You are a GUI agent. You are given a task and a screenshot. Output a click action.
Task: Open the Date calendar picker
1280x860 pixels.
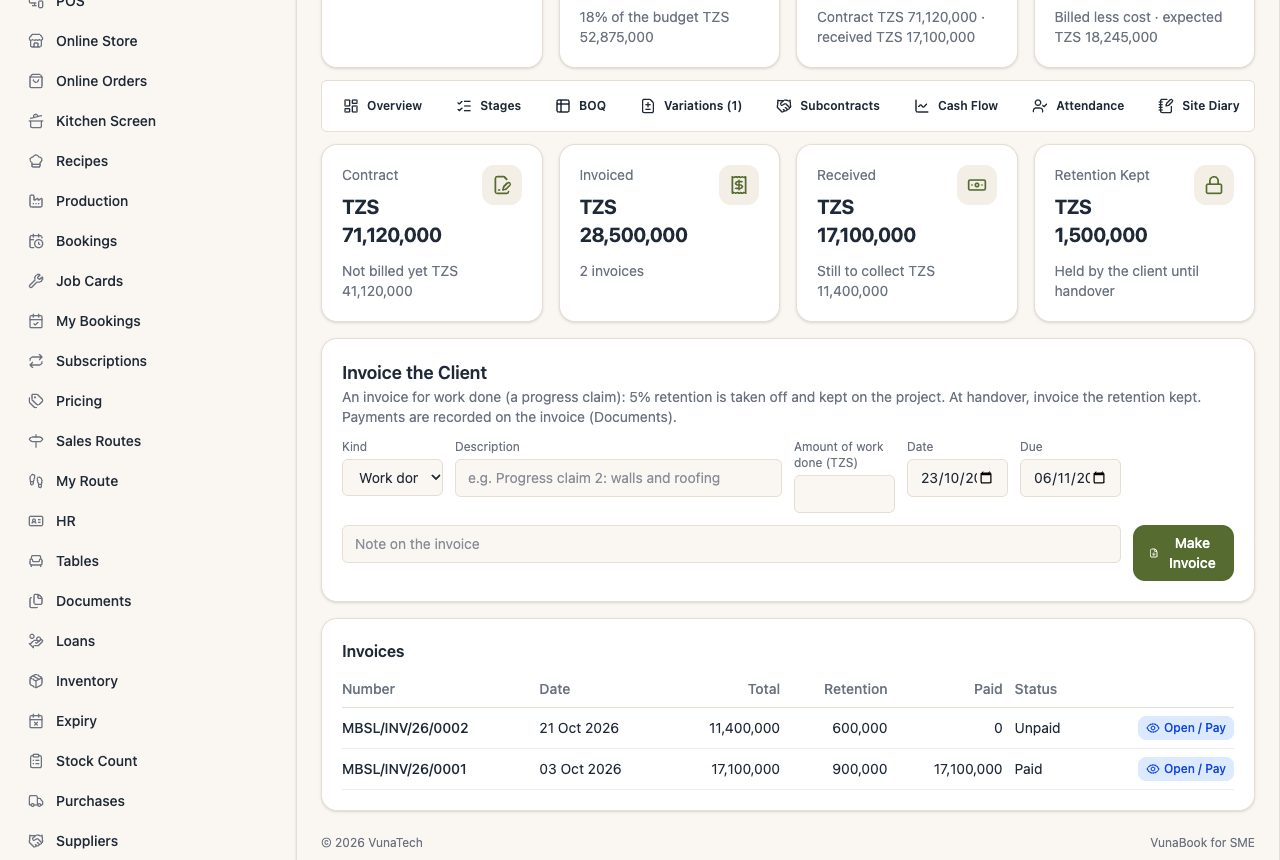986,478
